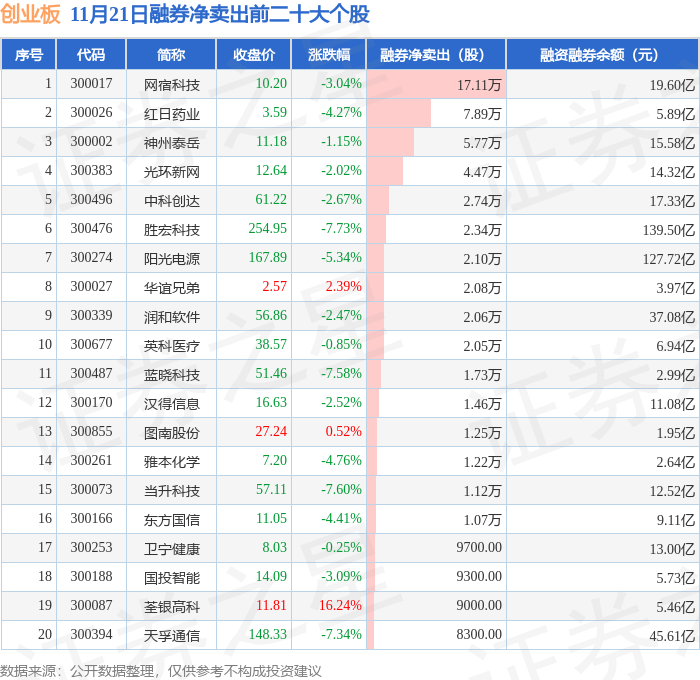
Task: Click the red closing price 27.24
Action: tap(271, 432)
